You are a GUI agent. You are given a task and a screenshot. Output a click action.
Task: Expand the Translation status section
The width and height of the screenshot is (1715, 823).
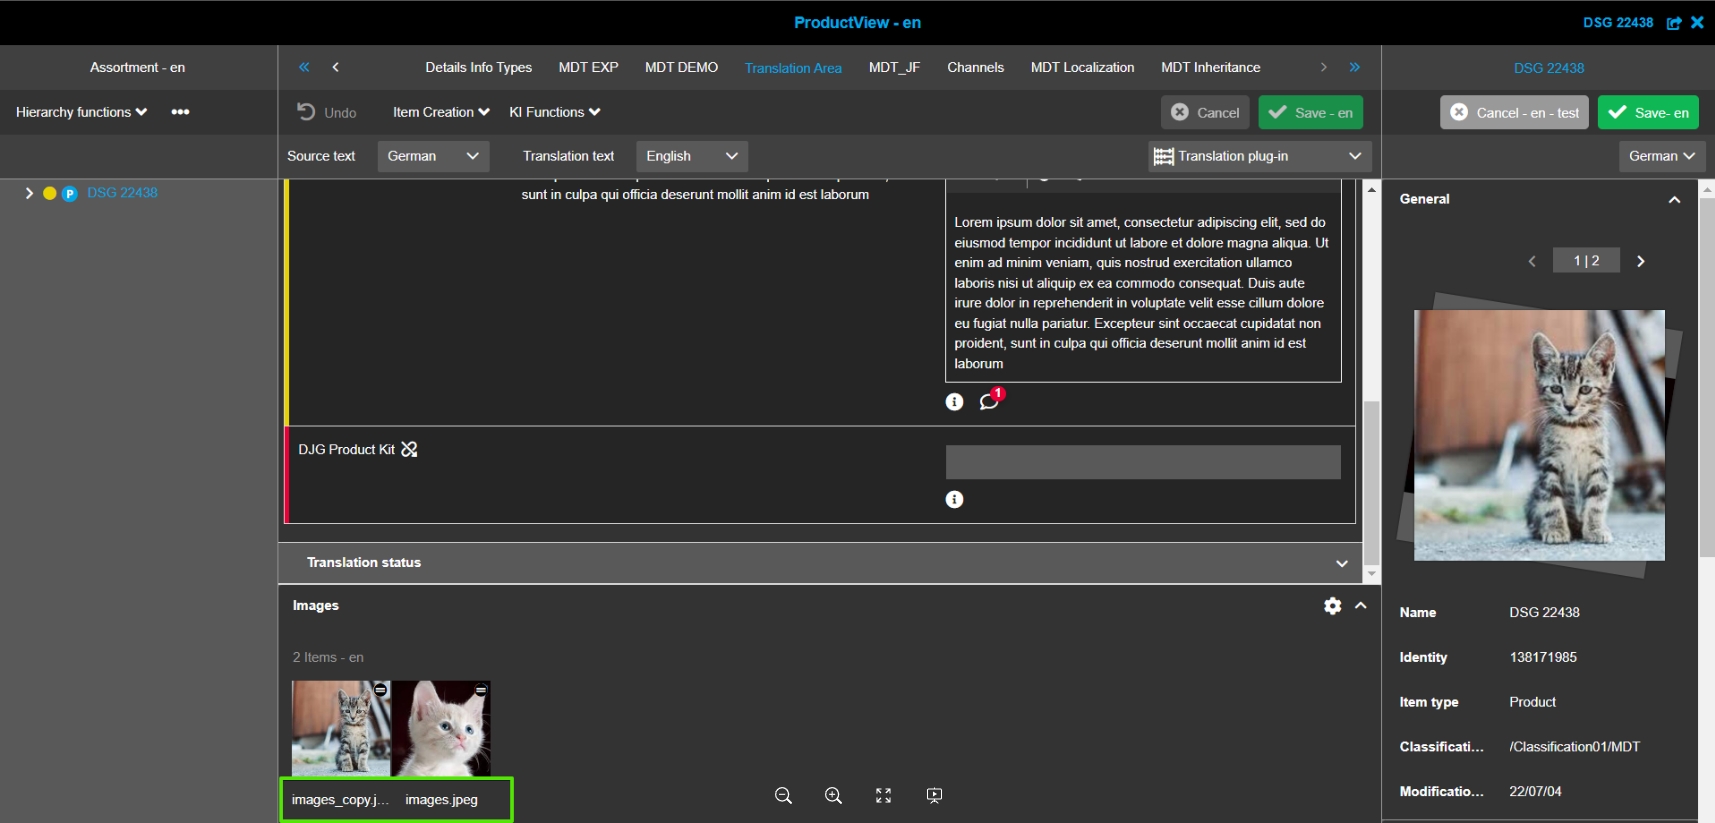tap(1341, 563)
